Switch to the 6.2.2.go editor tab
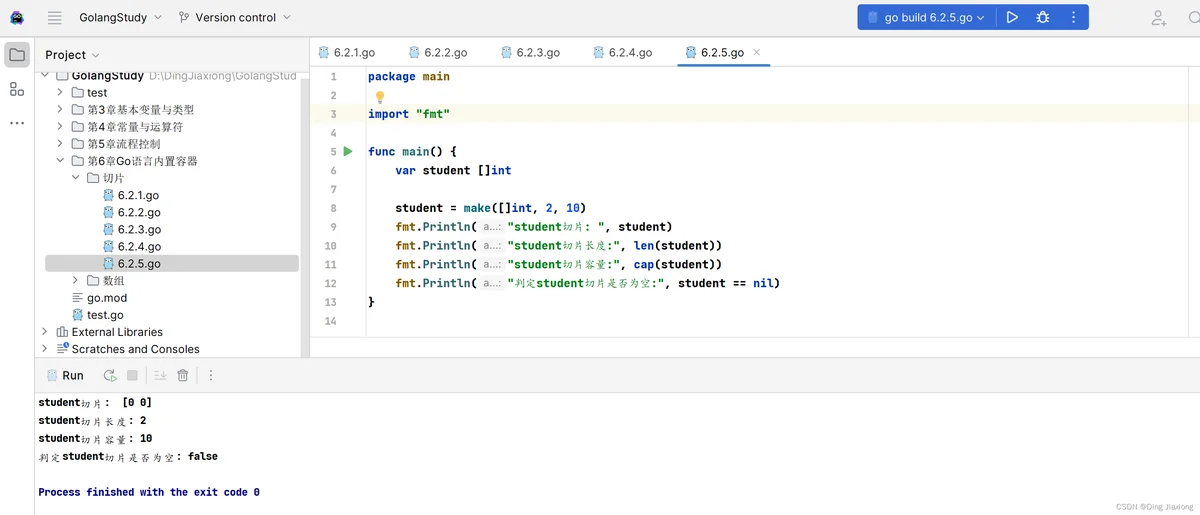This screenshot has height=515, width=1200. 438,52
